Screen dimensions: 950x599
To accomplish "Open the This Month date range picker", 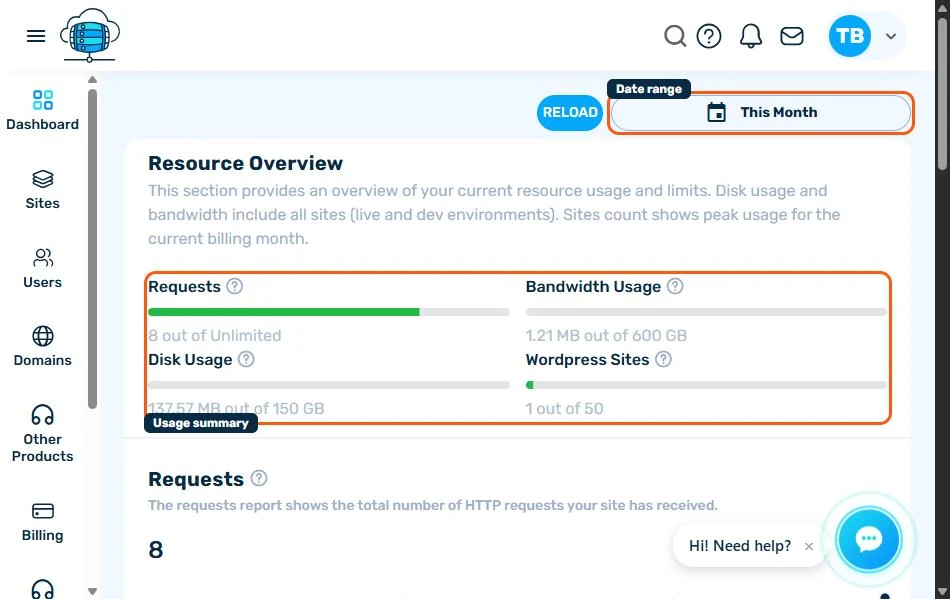I will (x=760, y=113).
